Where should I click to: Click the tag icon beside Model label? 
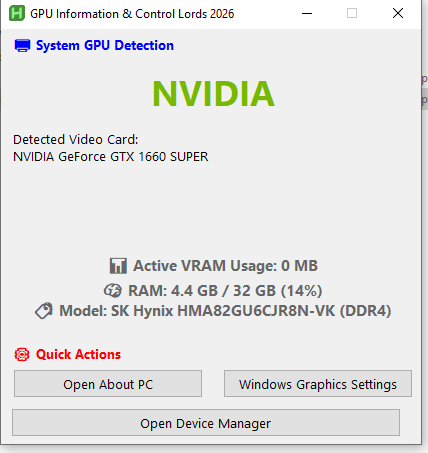click(44, 311)
